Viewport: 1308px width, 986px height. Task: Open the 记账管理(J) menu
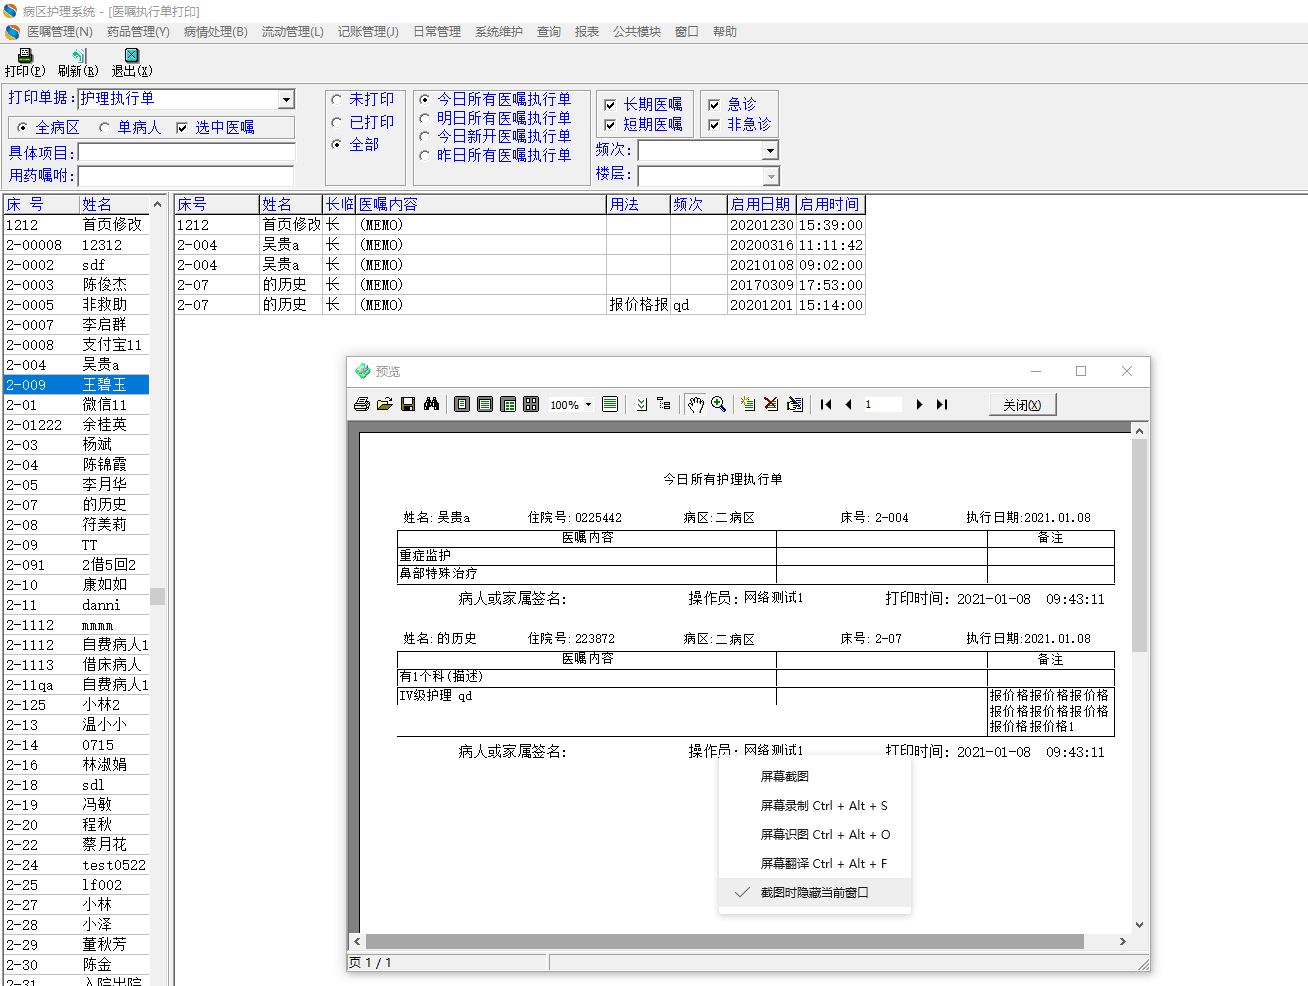pos(368,32)
